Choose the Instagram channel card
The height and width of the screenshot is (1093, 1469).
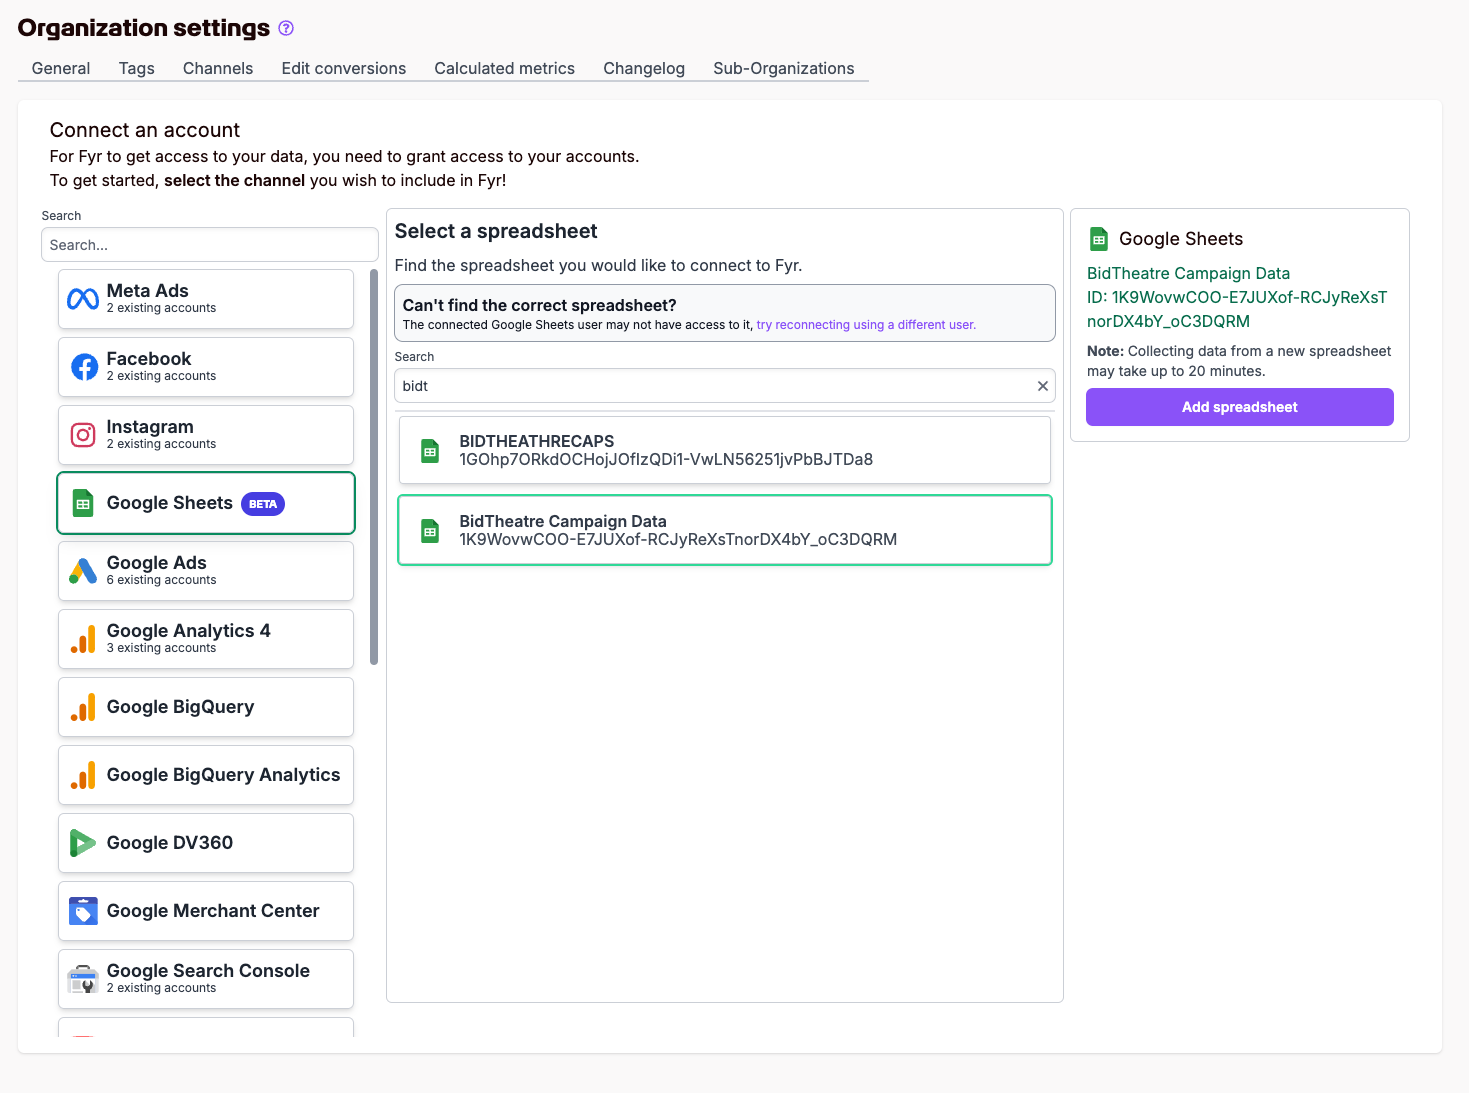click(x=206, y=435)
